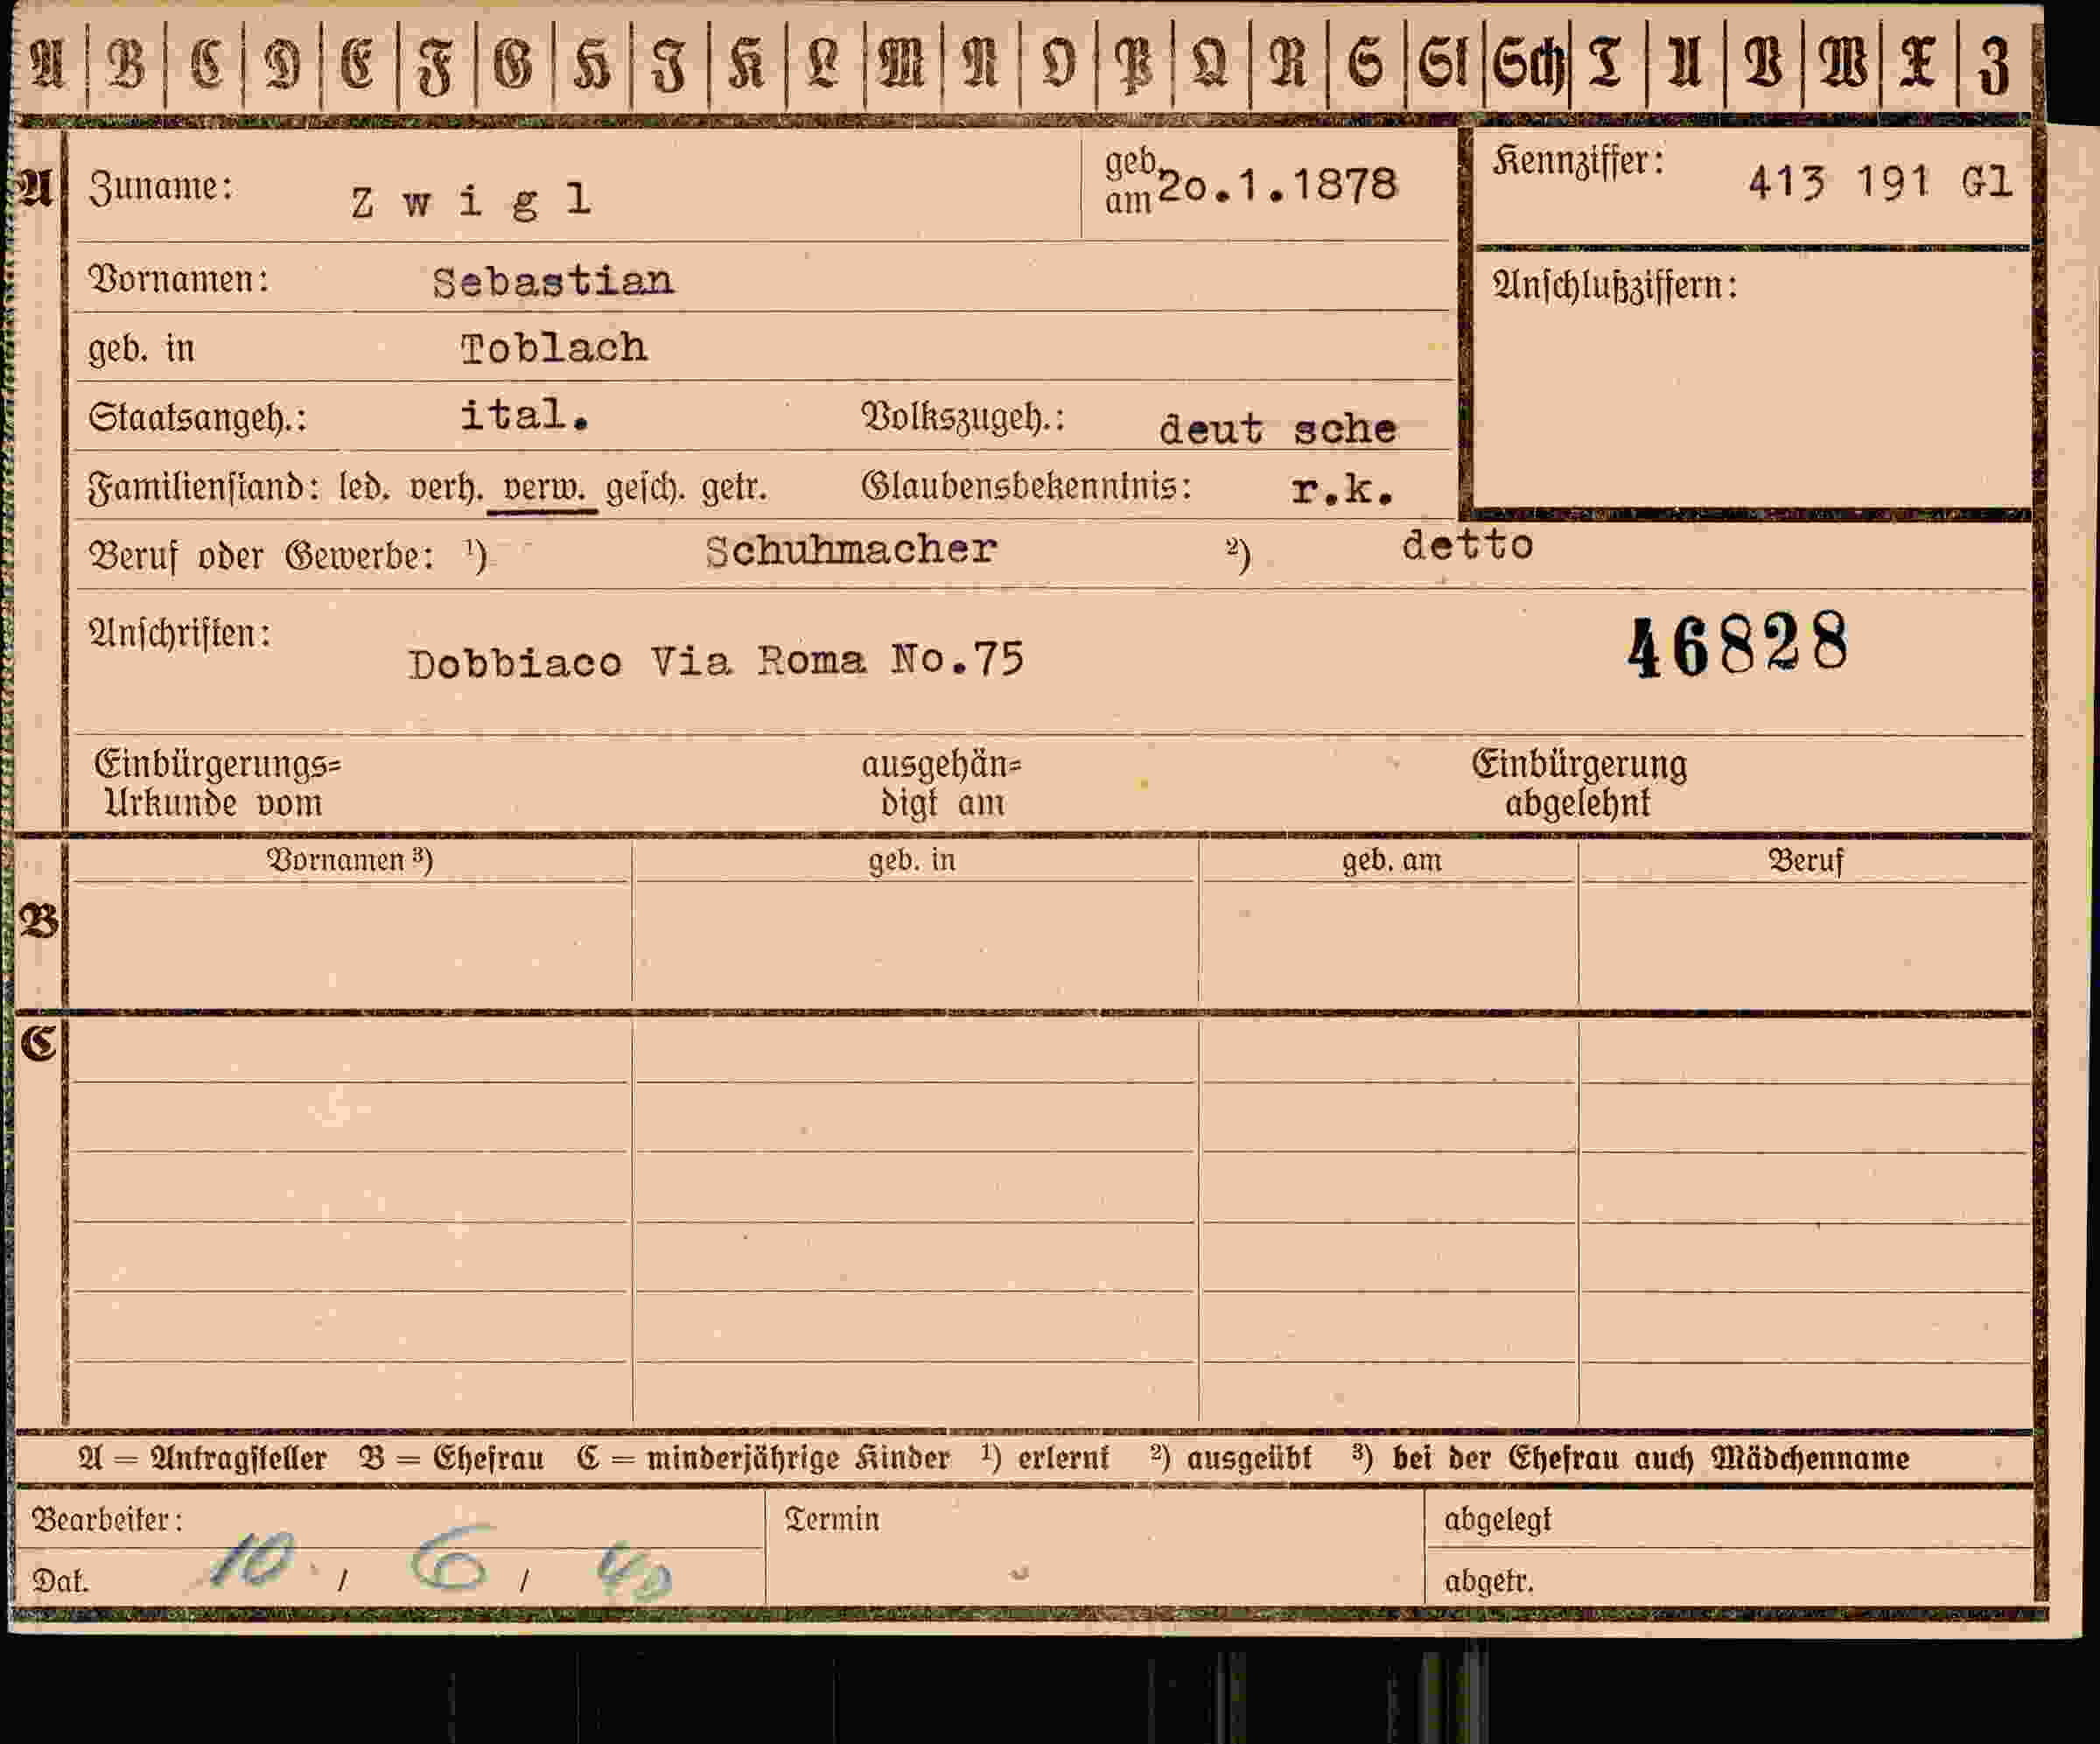Viewport: 2100px width, 1744px height.
Task: Select the address "Dobbiaco Via Roma No.75"
Action: coord(716,661)
